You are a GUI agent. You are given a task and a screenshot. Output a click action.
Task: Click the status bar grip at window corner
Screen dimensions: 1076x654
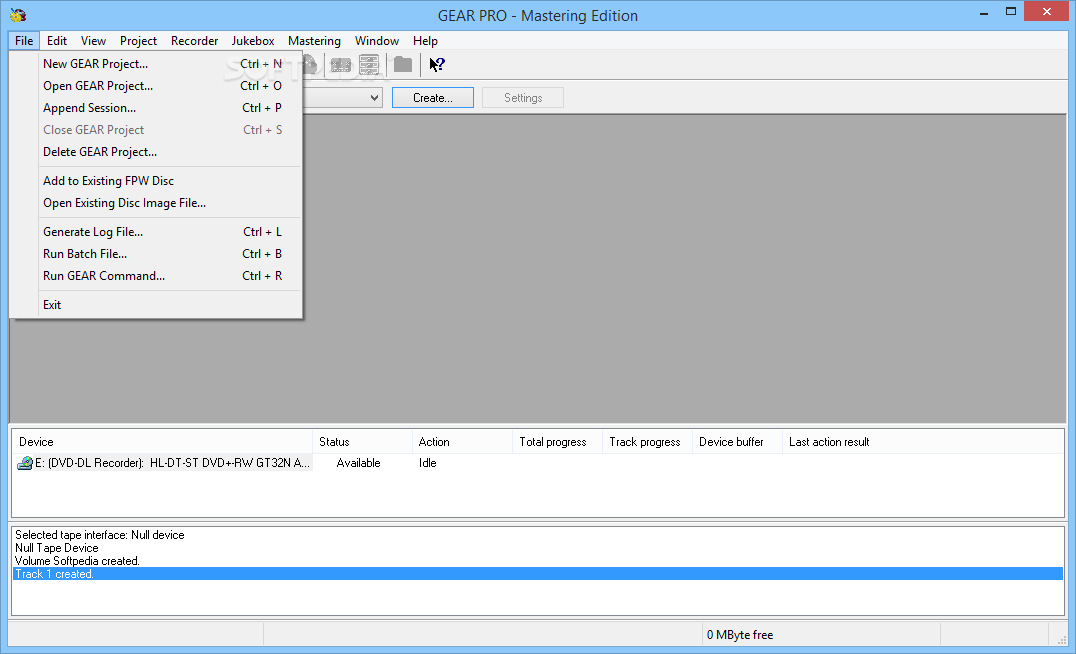pyautogui.click(x=1062, y=640)
